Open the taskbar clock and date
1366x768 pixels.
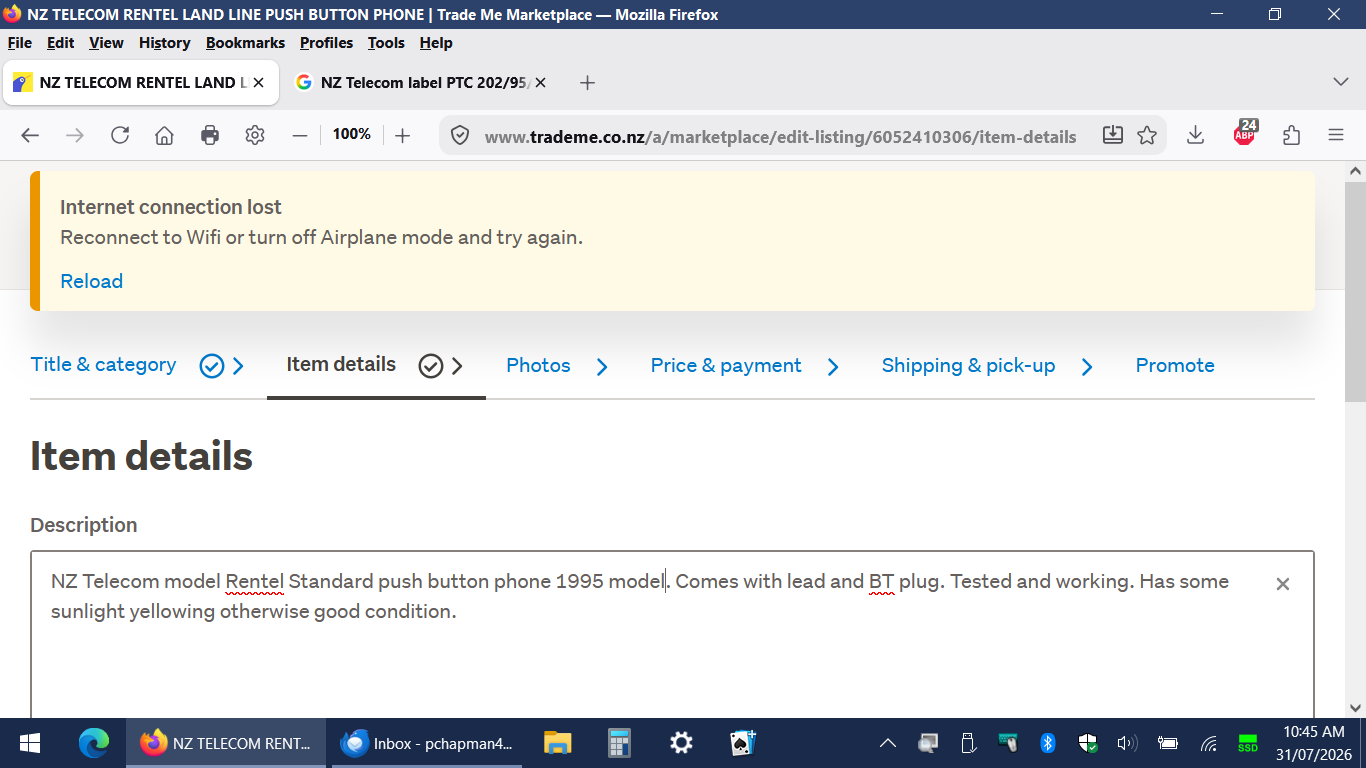1313,743
